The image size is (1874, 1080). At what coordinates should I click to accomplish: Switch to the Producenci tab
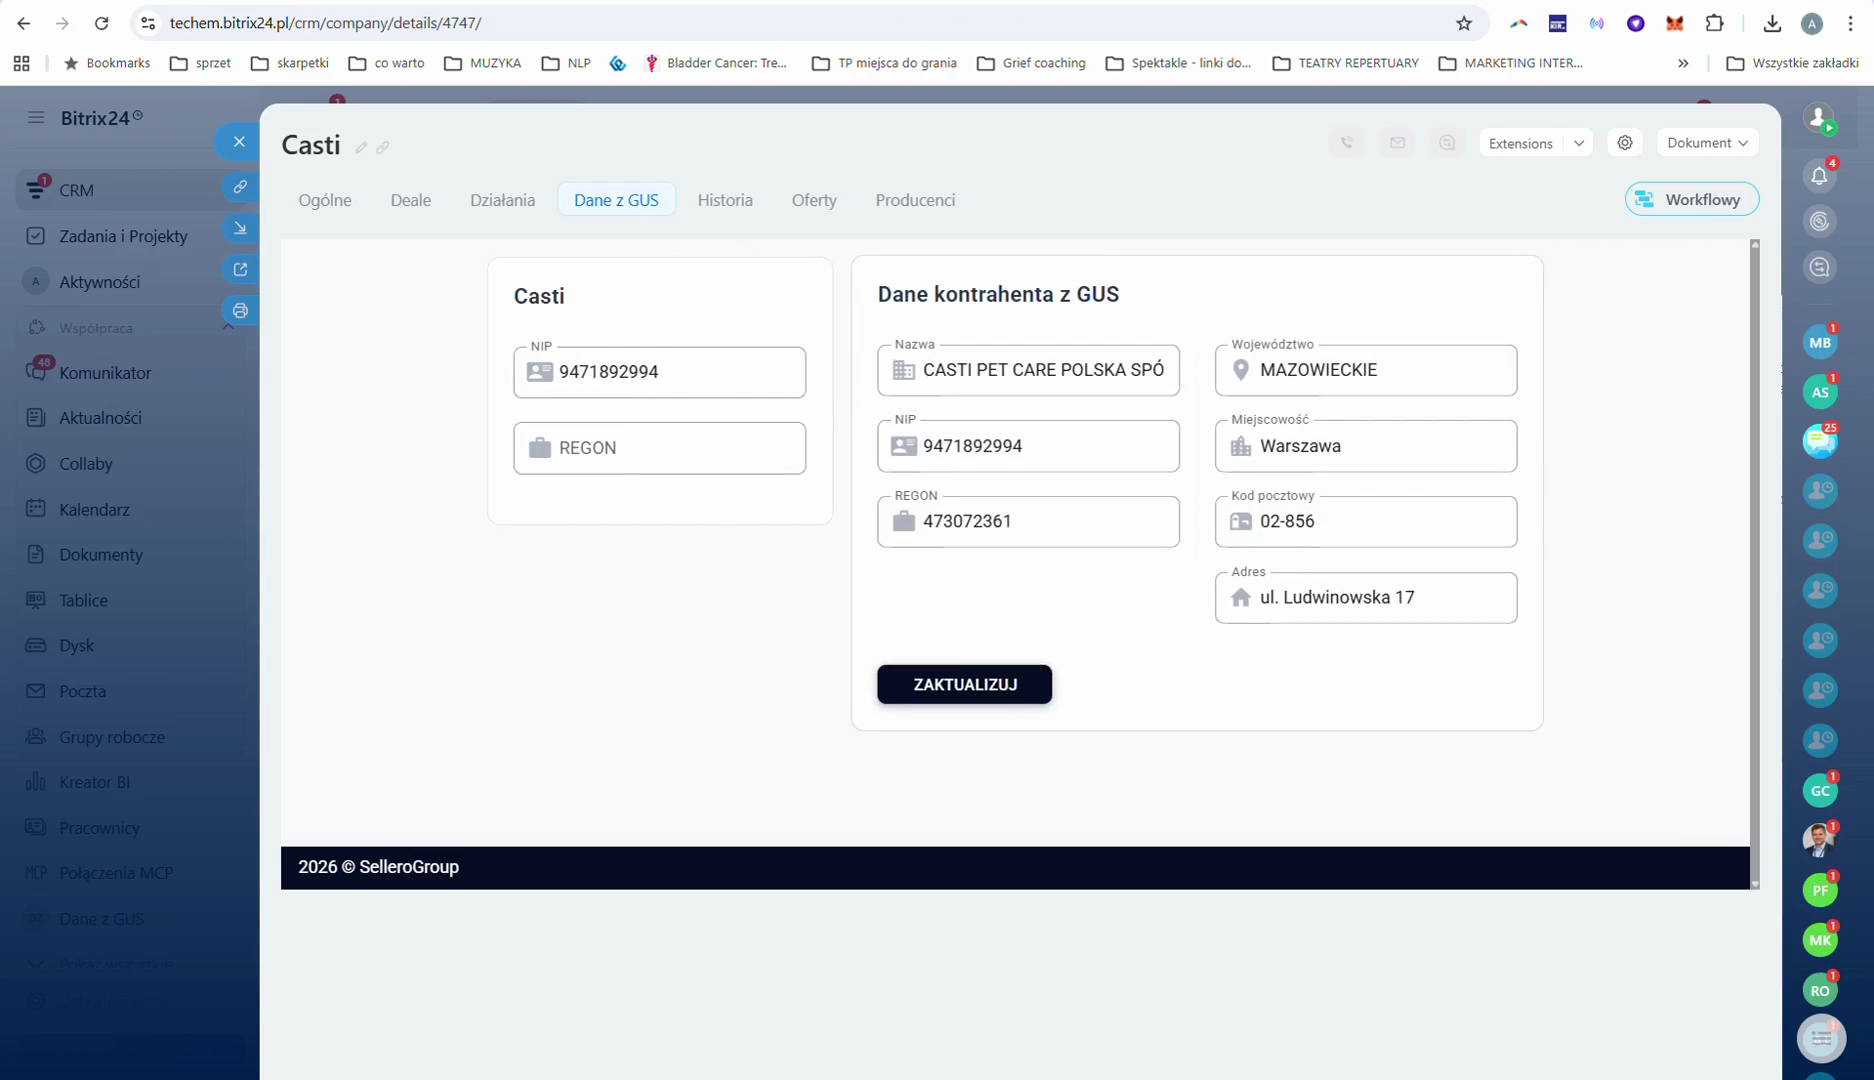point(915,200)
